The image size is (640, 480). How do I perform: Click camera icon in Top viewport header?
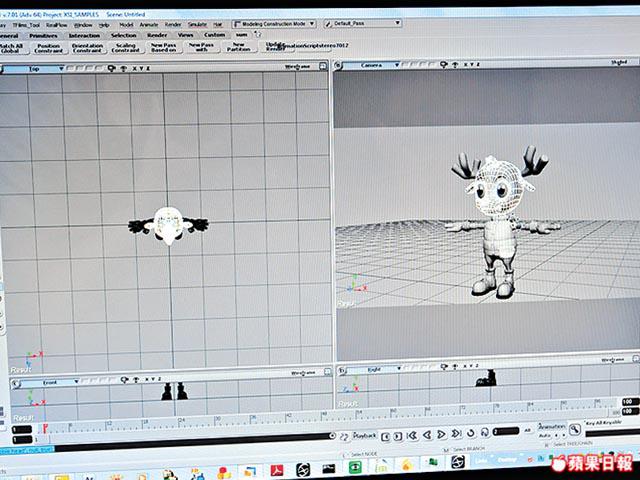pos(111,69)
